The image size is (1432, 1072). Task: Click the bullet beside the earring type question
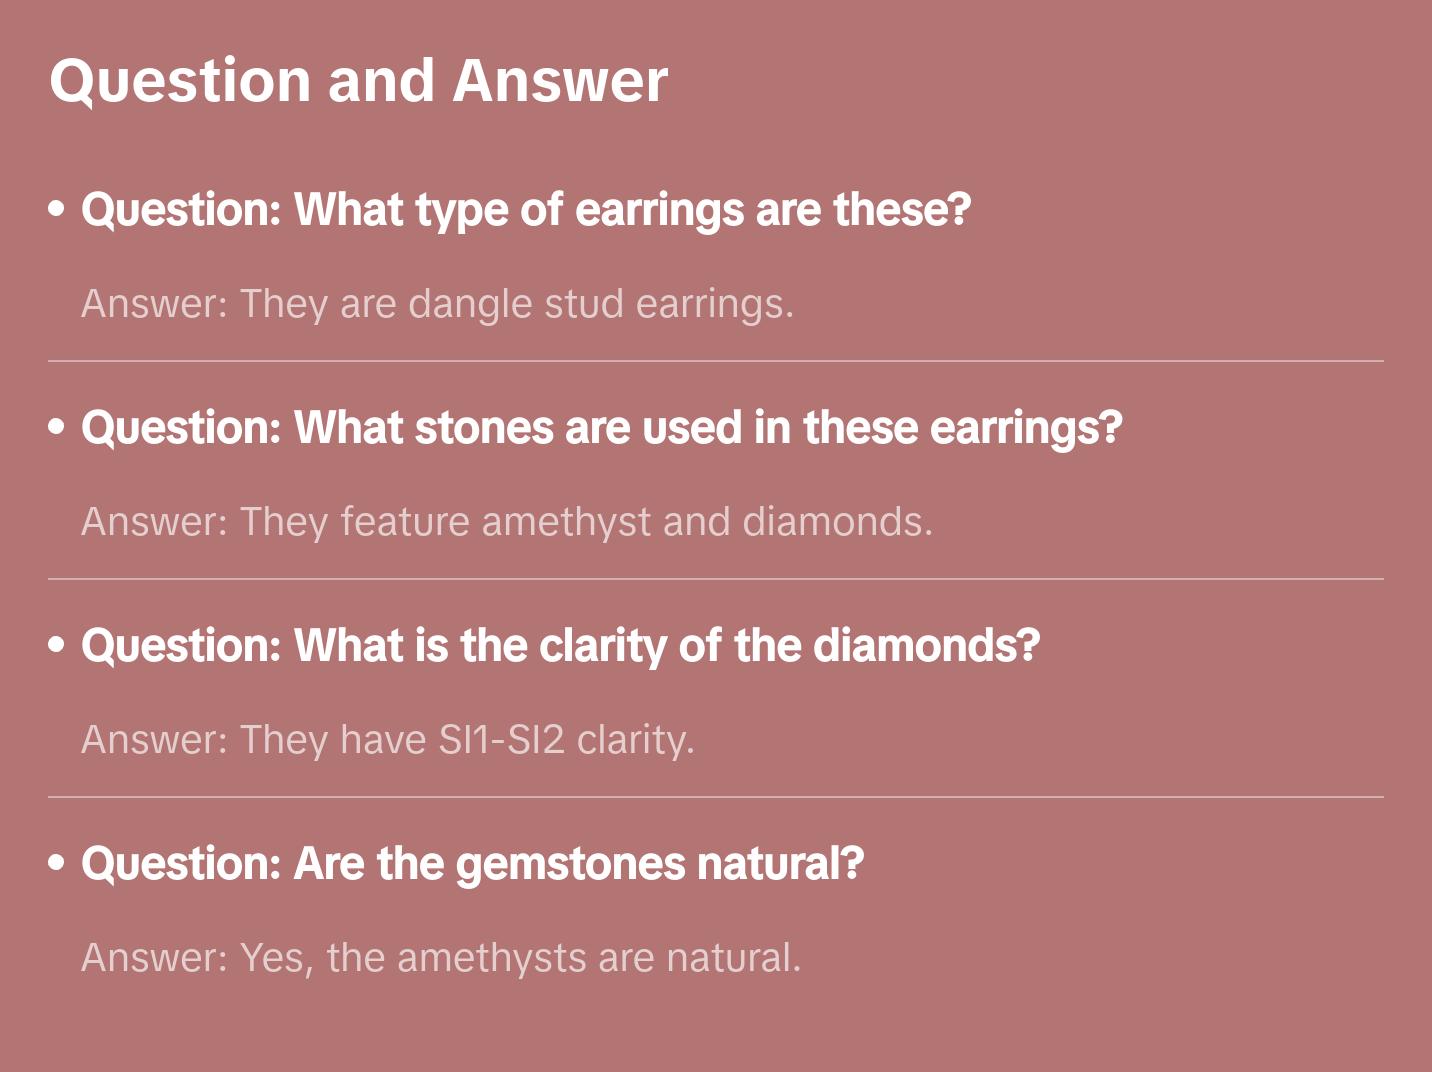click(x=57, y=209)
